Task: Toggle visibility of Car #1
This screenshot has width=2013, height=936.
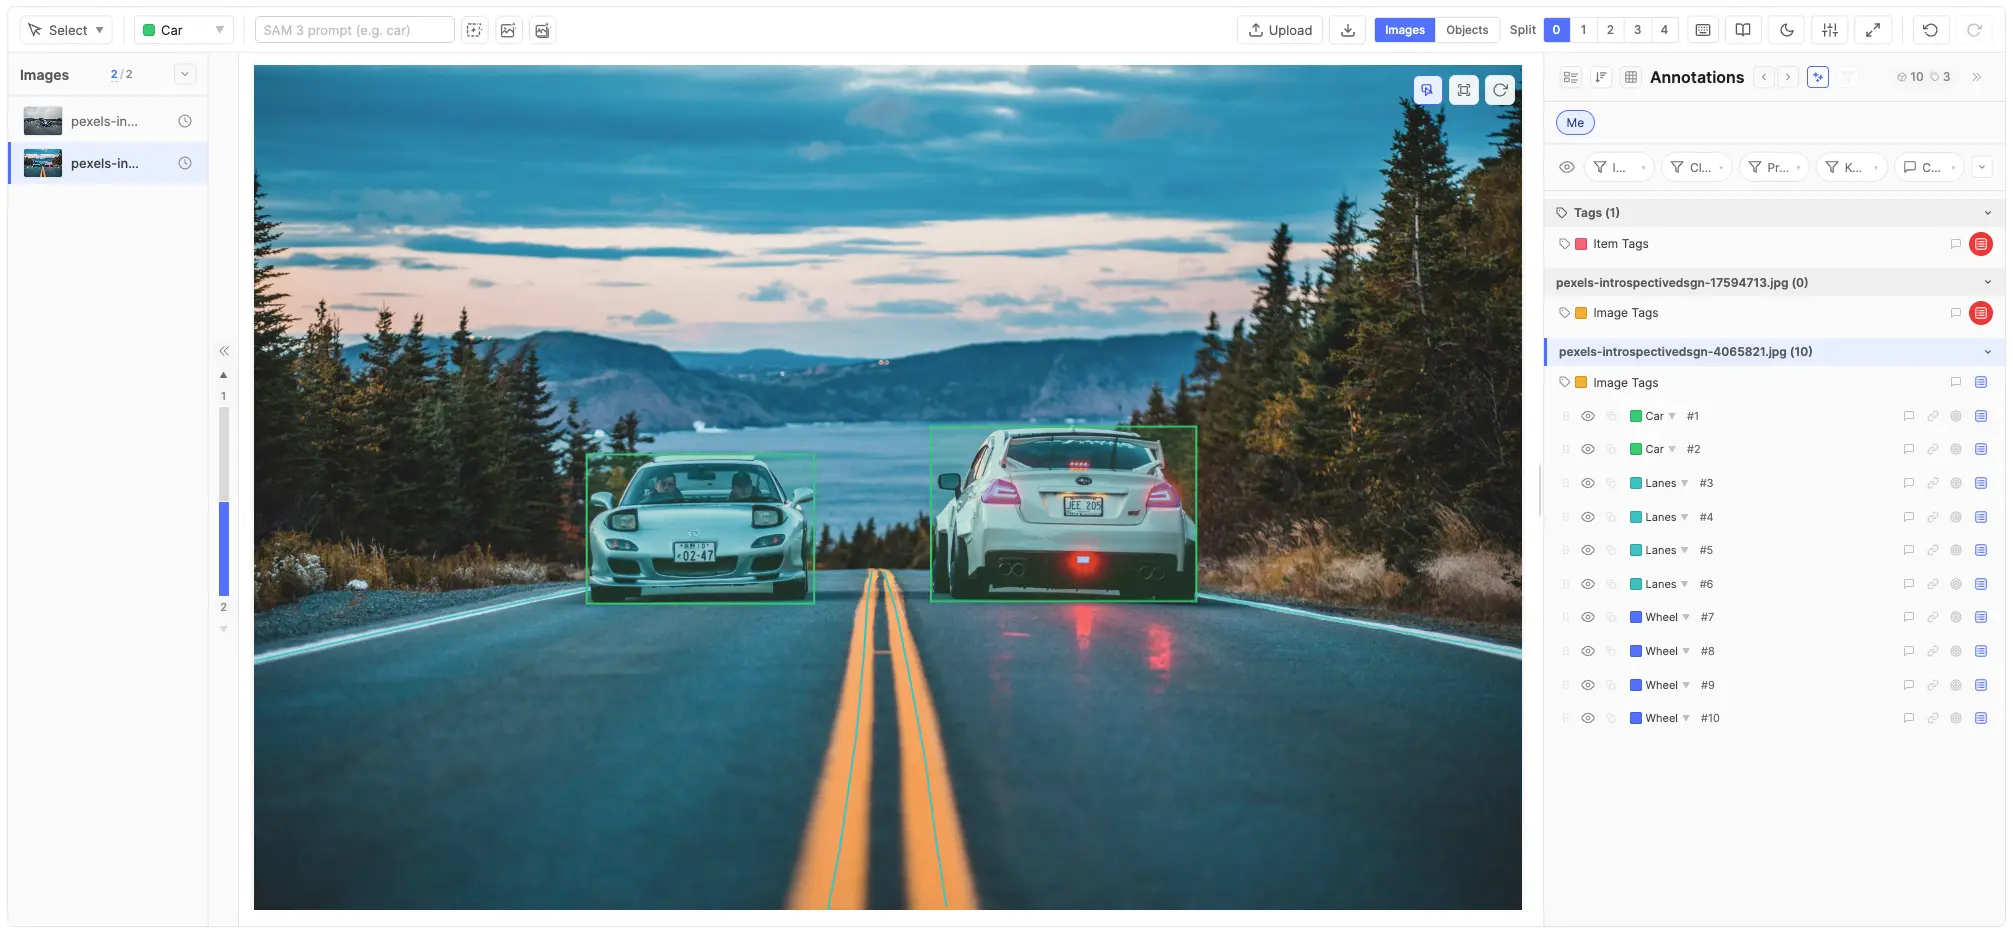Action: pyautogui.click(x=1588, y=416)
